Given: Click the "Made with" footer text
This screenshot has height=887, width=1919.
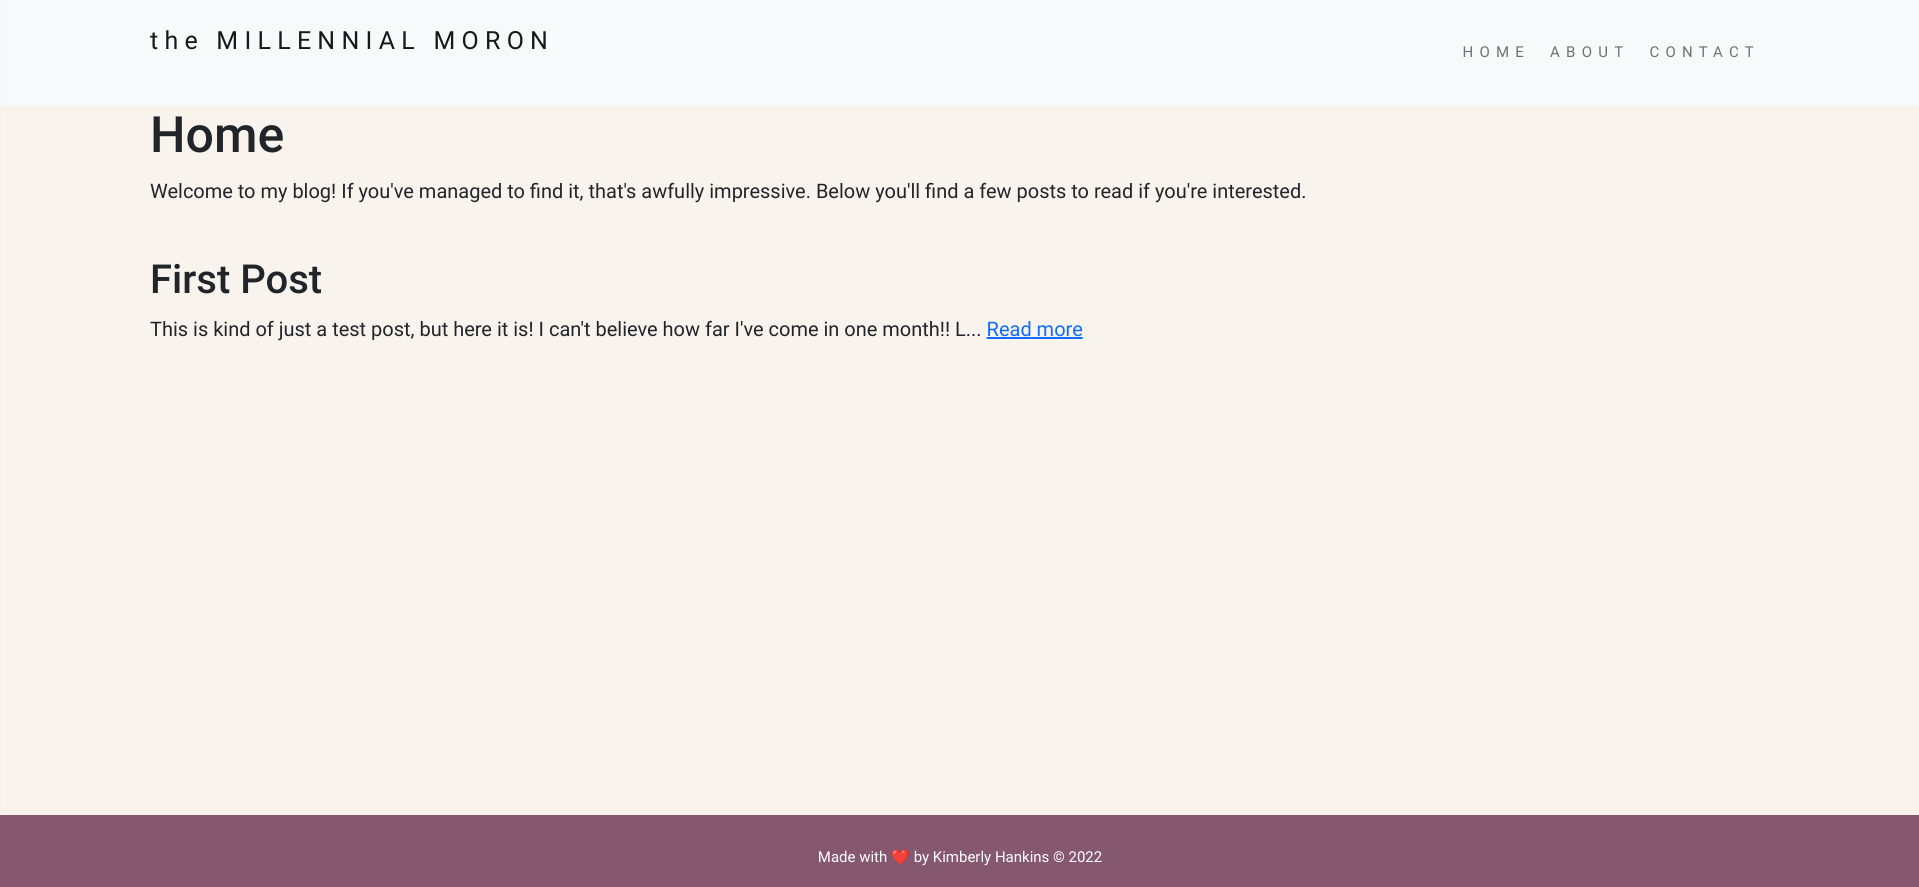Looking at the screenshot, I should point(851,857).
